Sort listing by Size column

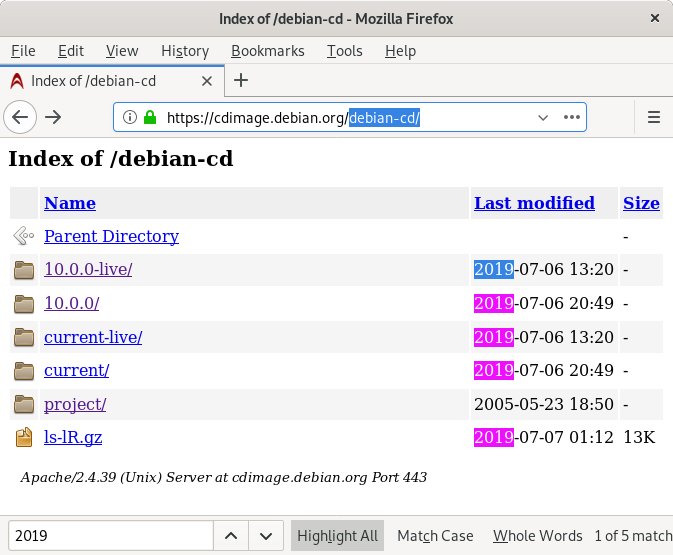(x=641, y=203)
